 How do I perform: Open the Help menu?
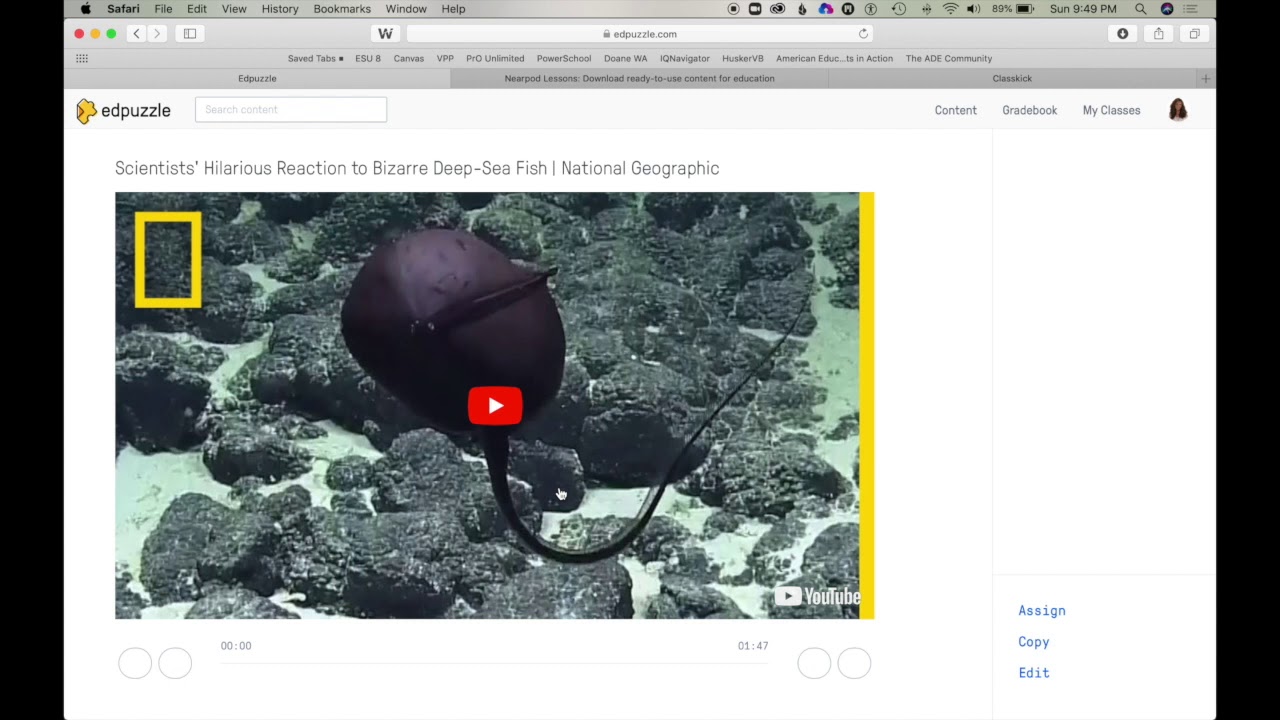453,9
